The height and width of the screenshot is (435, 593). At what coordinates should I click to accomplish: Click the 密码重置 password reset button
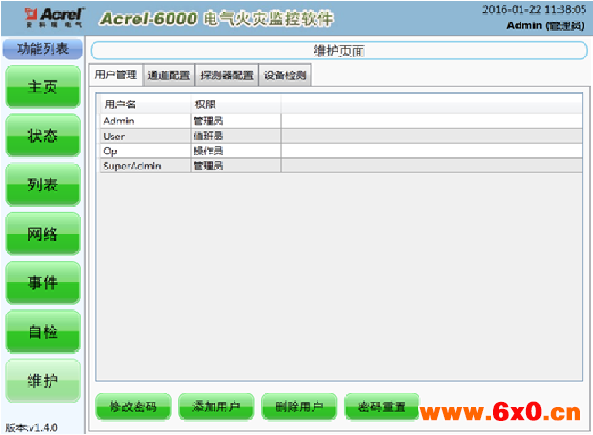pos(382,407)
